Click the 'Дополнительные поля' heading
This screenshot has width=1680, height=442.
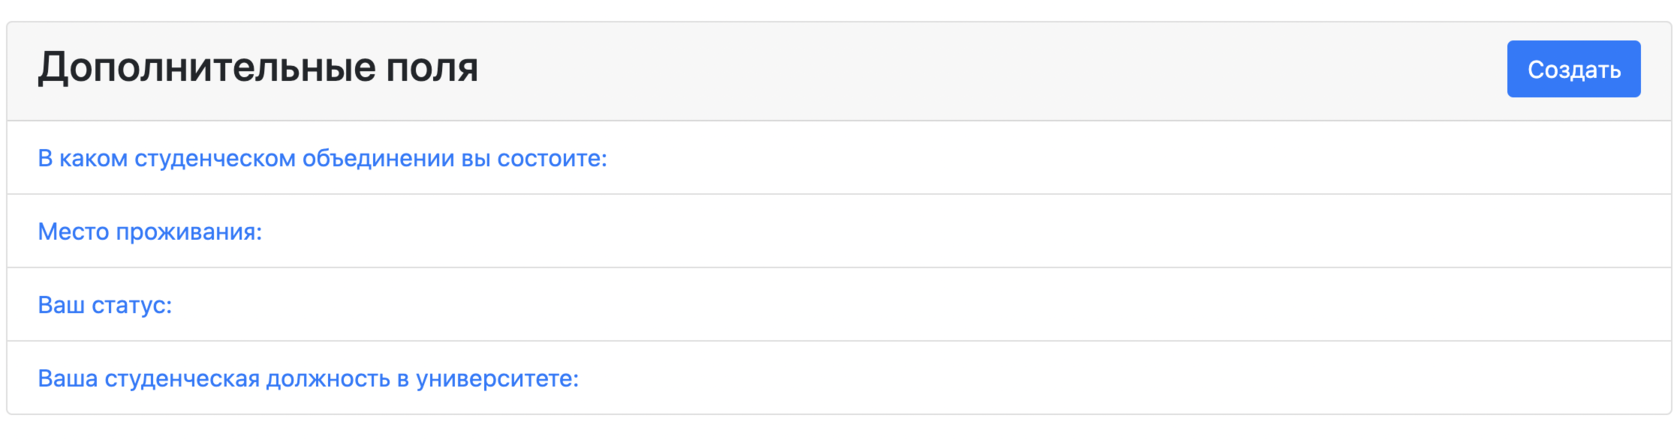[x=257, y=68]
